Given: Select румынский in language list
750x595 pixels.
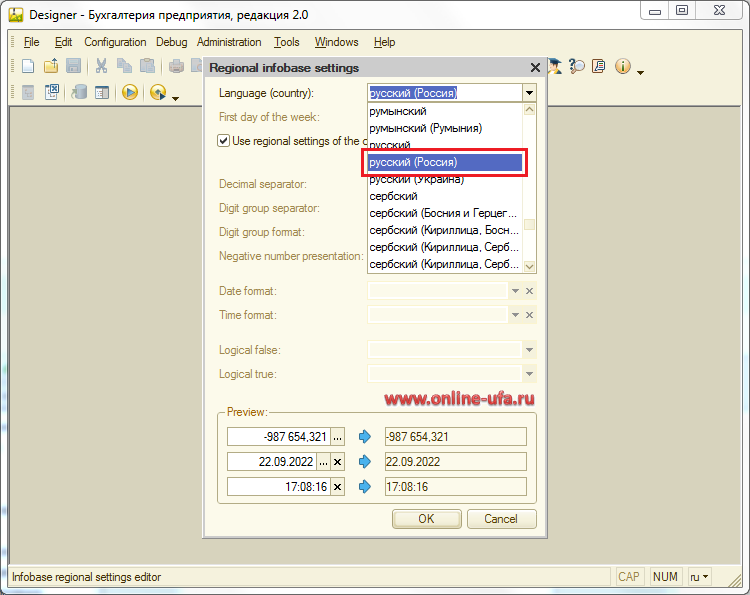Looking at the screenshot, I should tap(445, 111).
